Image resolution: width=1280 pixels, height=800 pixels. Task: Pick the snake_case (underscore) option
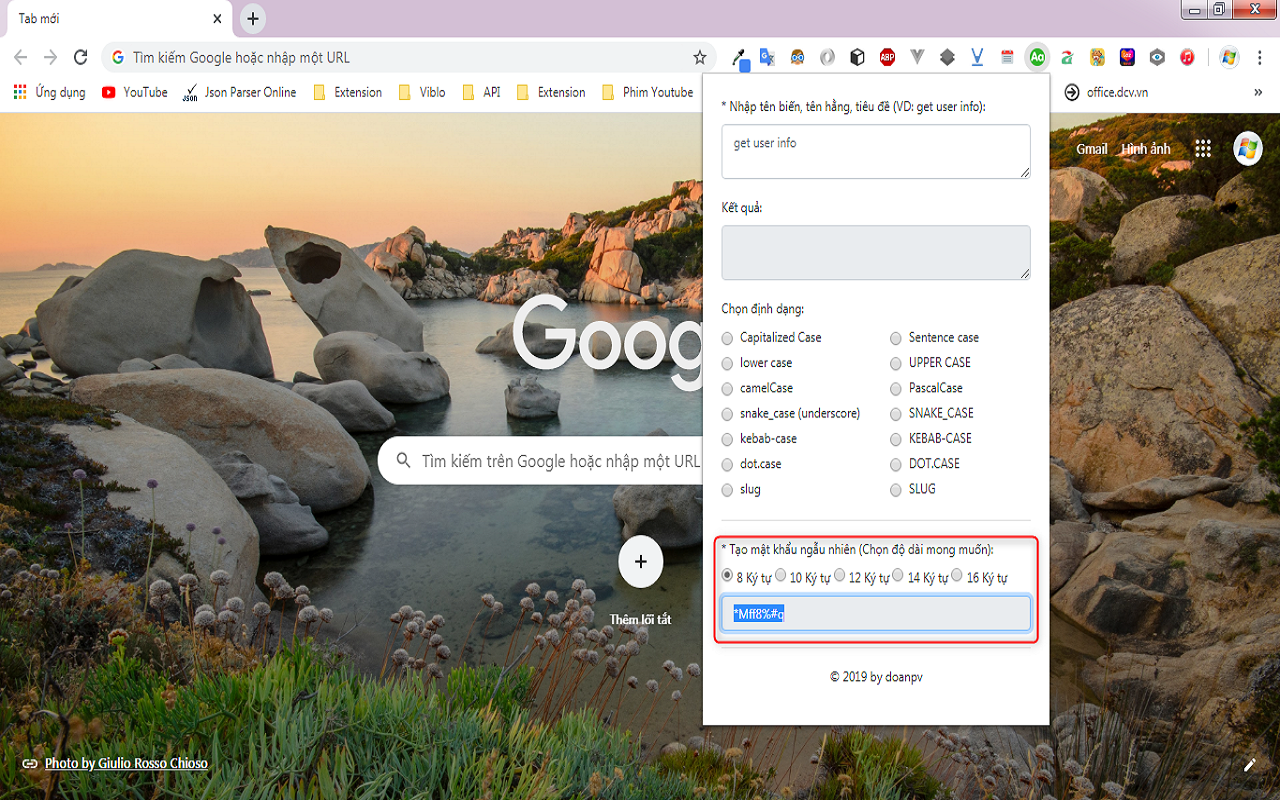pos(728,414)
